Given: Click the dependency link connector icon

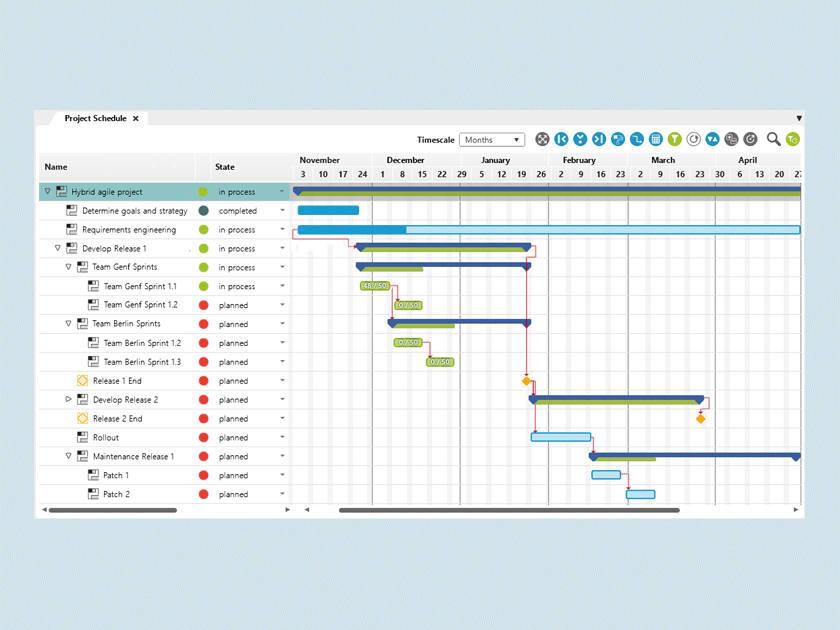Looking at the screenshot, I should (x=636, y=140).
